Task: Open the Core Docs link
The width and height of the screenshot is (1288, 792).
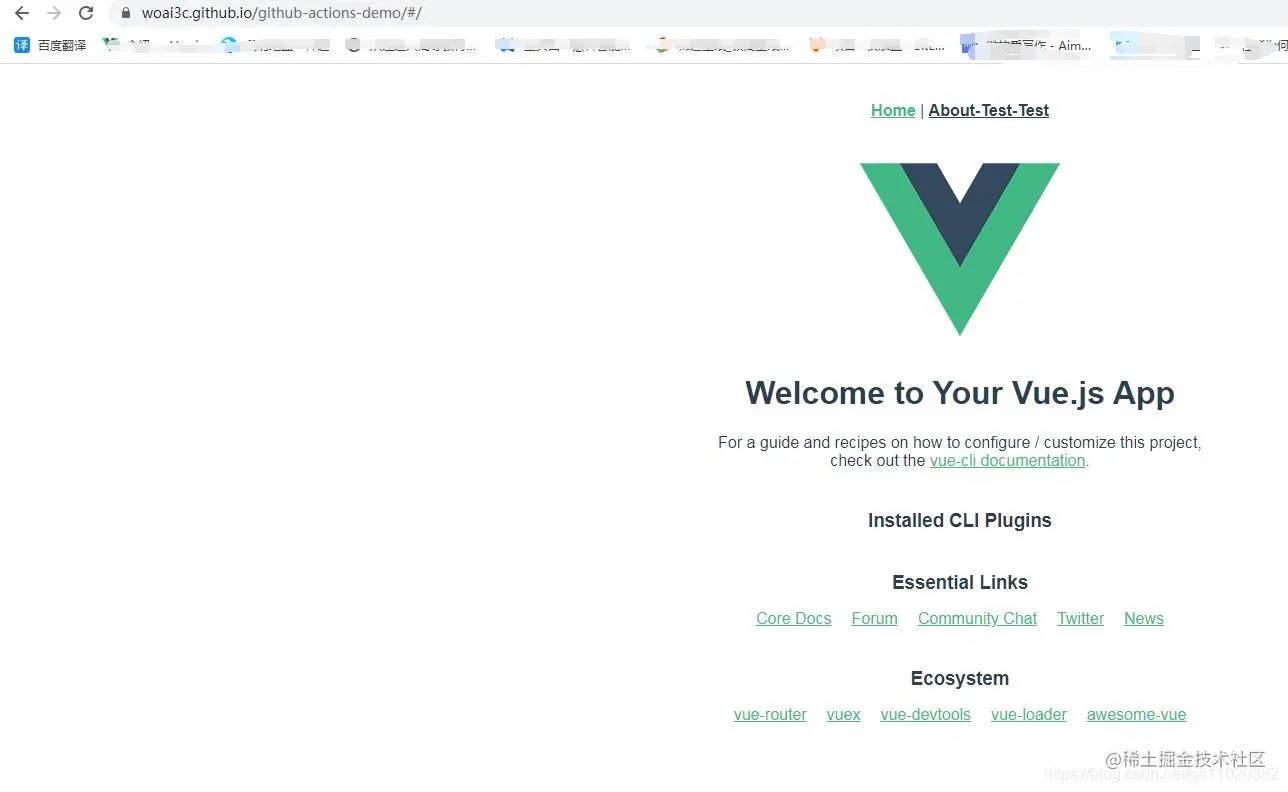Action: pyautogui.click(x=794, y=618)
